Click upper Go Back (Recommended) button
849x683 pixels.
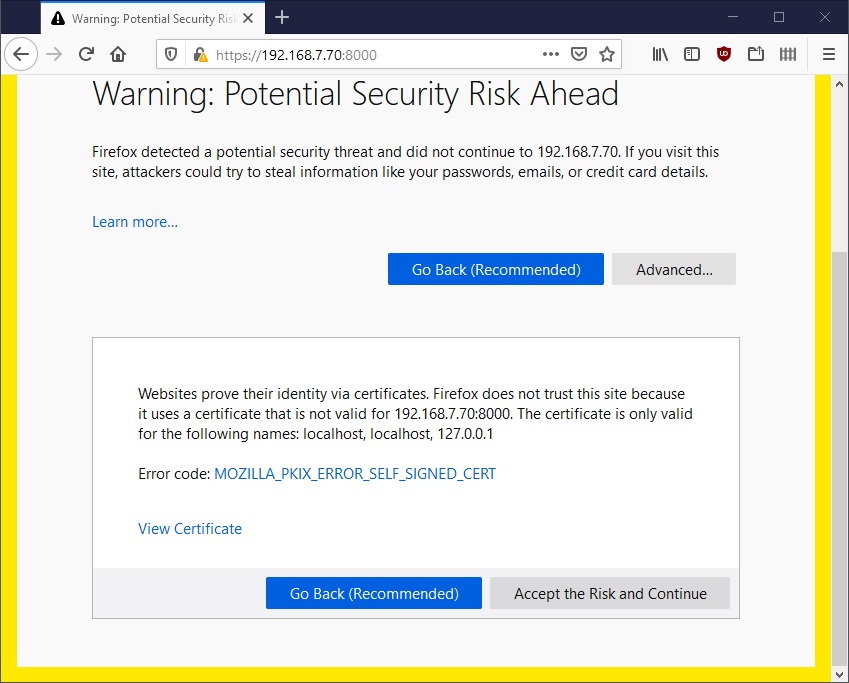496,269
